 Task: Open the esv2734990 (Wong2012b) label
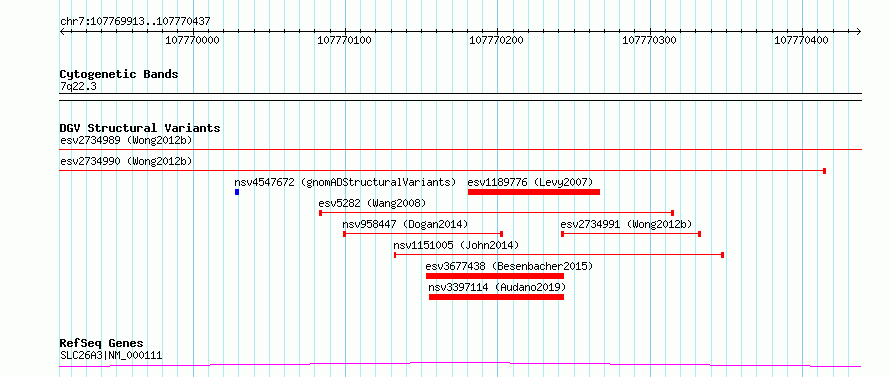coord(126,161)
